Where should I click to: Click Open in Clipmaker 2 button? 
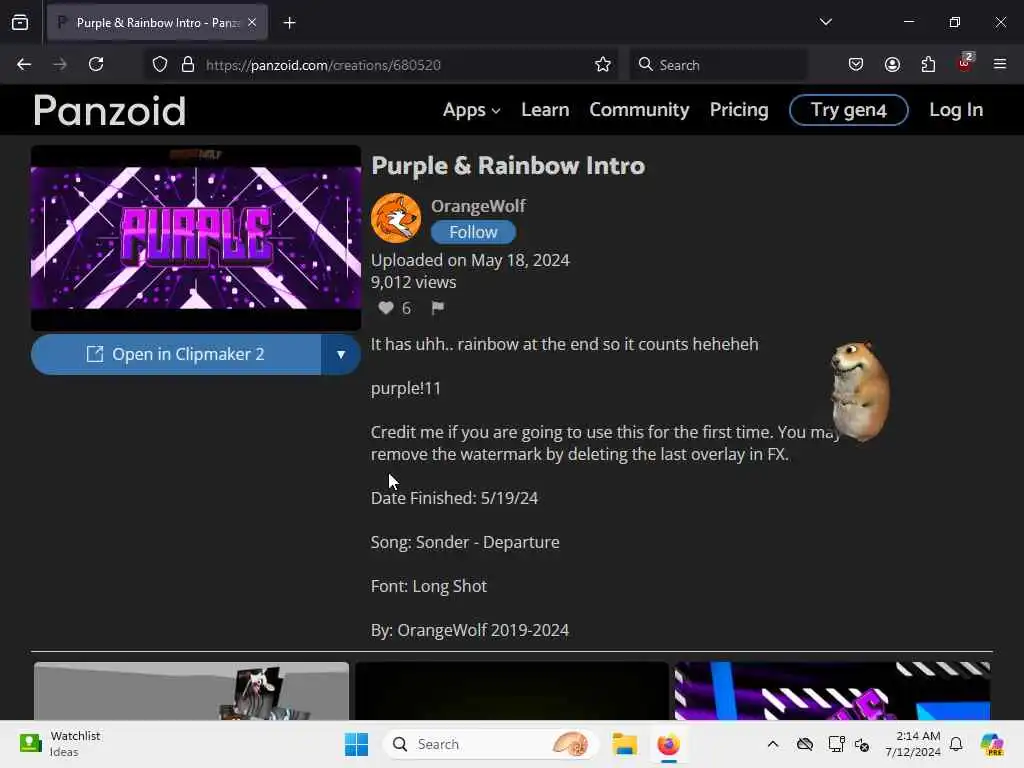click(x=176, y=355)
